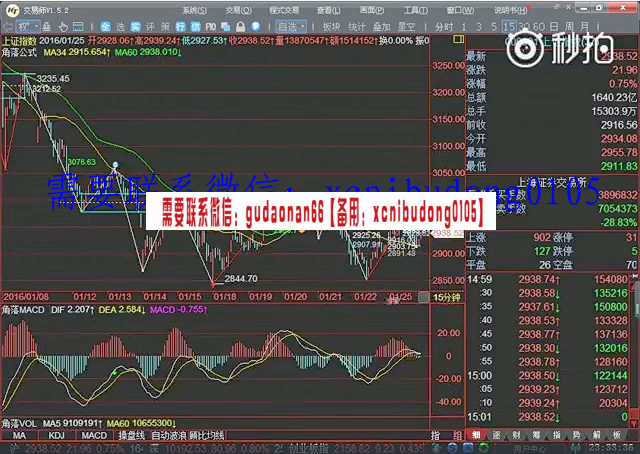The width and height of the screenshot is (640, 454).
Task: Click the globe icon in the toolbar
Action: (x=256, y=27)
